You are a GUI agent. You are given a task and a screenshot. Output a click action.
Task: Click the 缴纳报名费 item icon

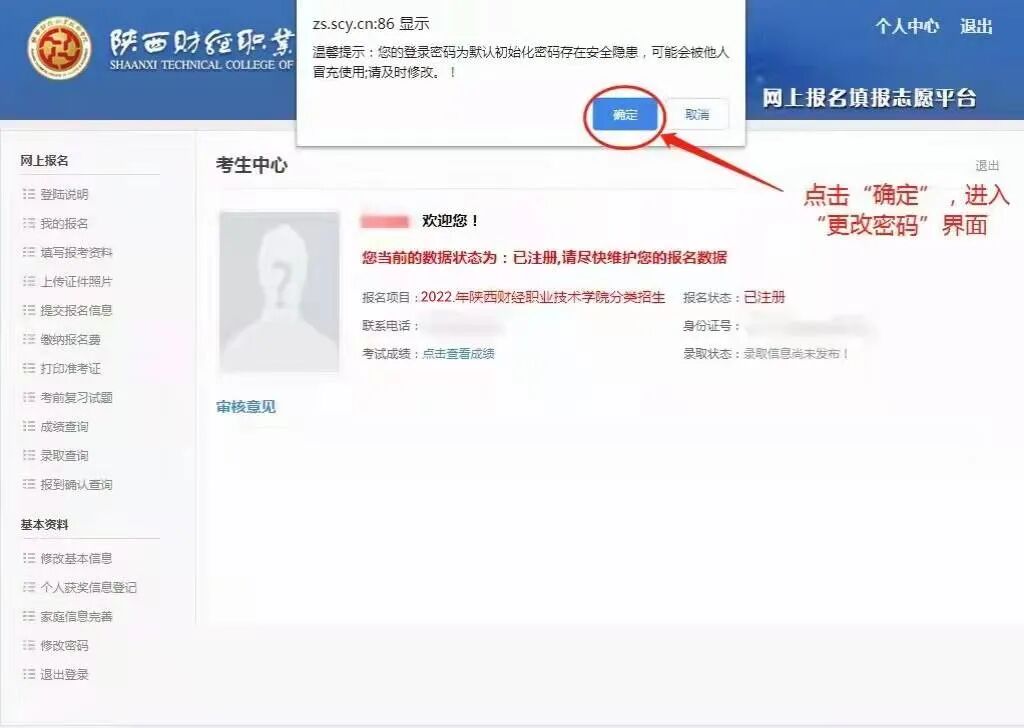27,339
